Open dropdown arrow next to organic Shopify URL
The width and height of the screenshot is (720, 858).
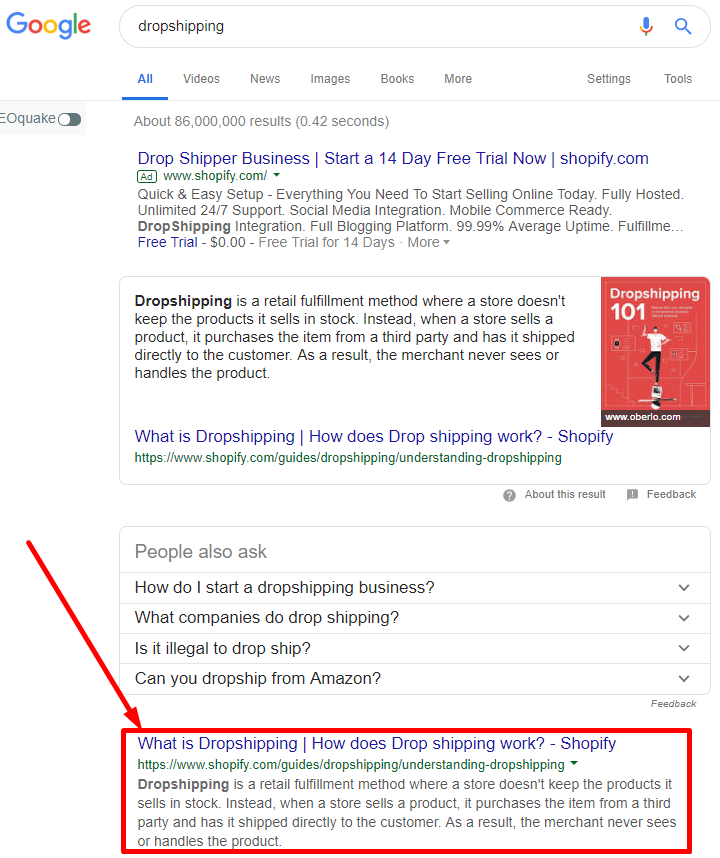click(574, 764)
